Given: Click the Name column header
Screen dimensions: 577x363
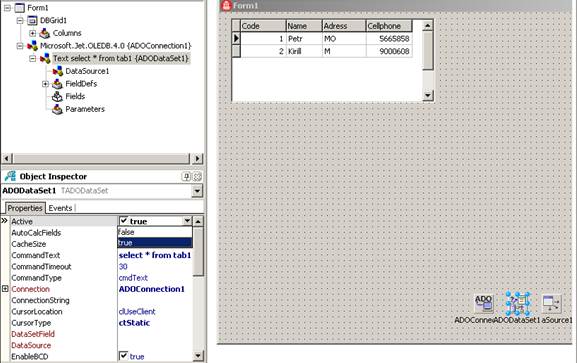Looking at the screenshot, I should 304,26.
